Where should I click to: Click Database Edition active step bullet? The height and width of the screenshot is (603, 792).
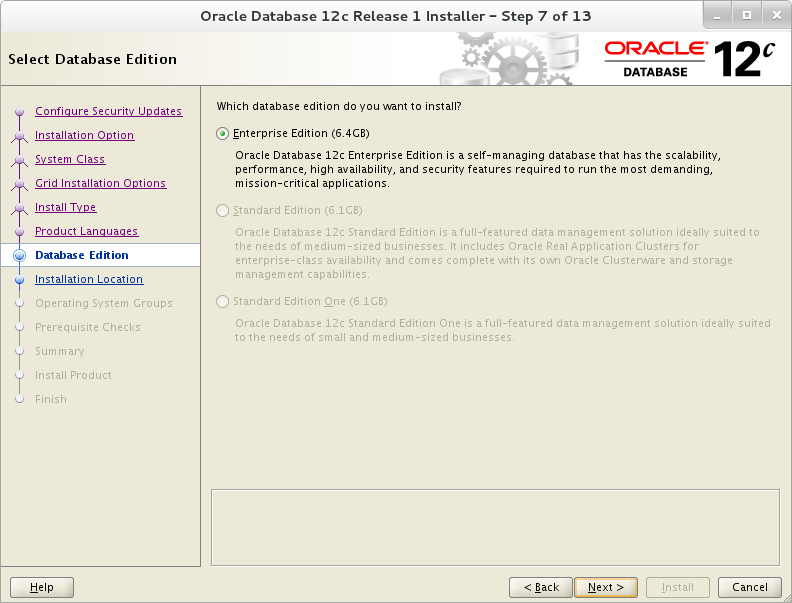[20, 256]
